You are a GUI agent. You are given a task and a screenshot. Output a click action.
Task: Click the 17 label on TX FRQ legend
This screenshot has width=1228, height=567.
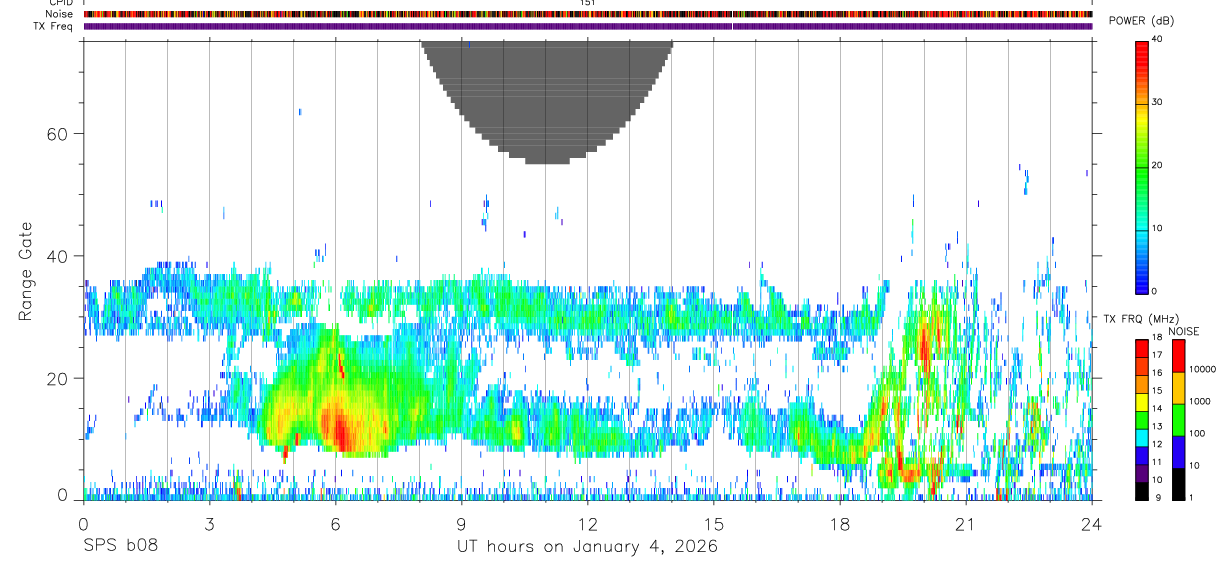[1156, 355]
